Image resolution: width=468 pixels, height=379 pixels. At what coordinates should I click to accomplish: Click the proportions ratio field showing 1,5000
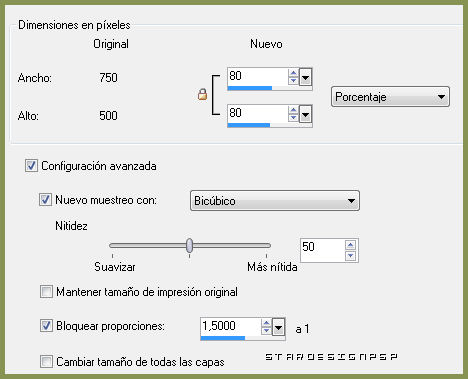230,326
